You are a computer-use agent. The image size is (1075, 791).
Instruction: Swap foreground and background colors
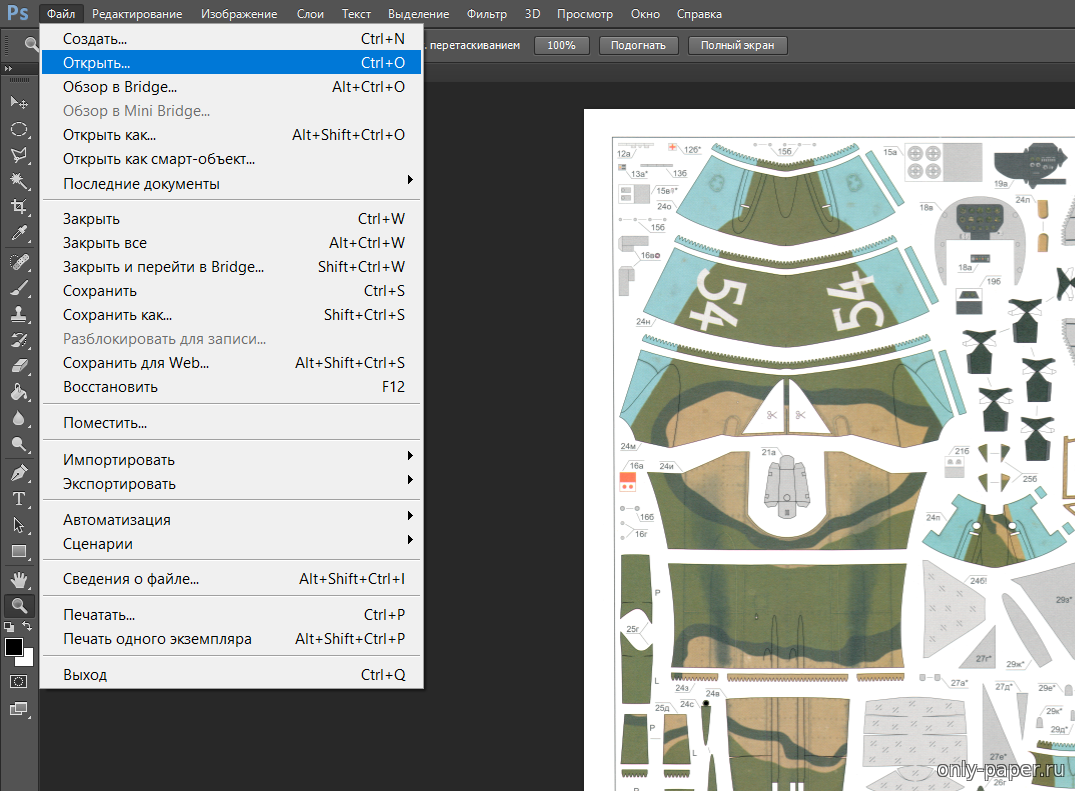click(28, 627)
